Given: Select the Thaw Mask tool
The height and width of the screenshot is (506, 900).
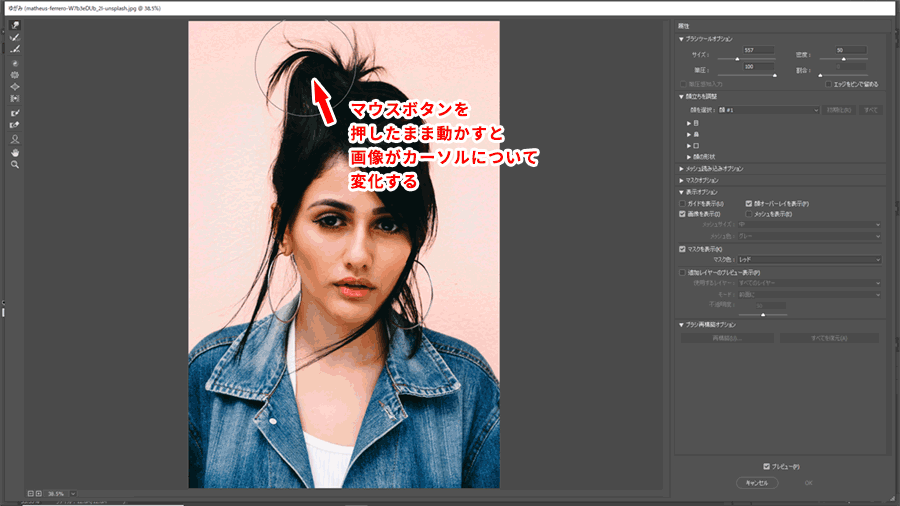Looking at the screenshot, I should [15, 124].
